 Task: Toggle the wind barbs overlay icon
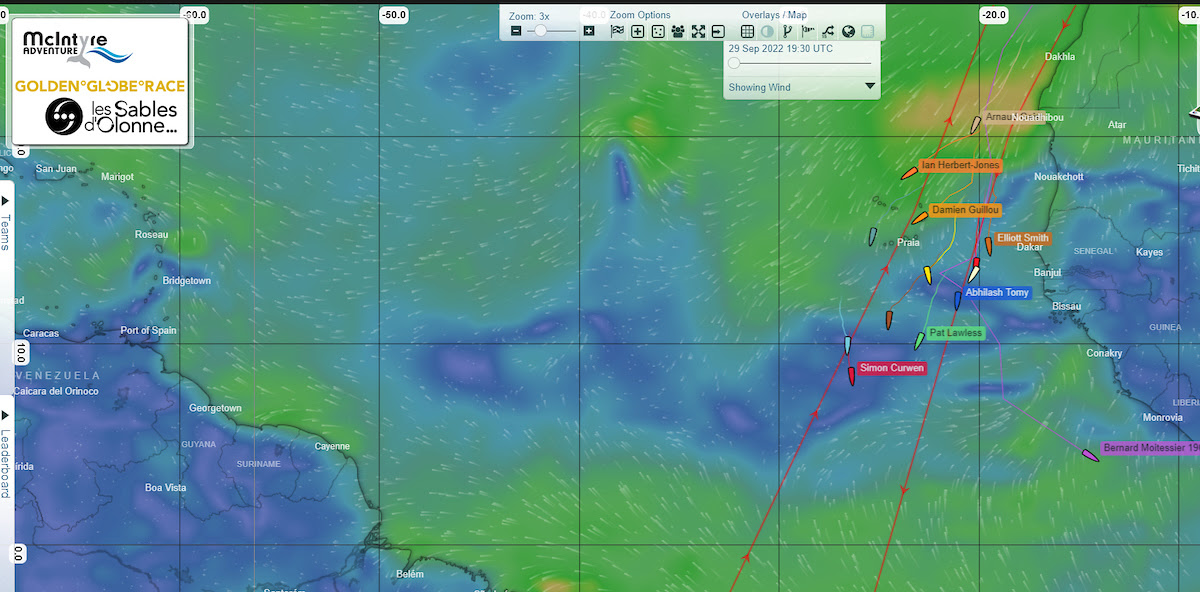pyautogui.click(x=805, y=31)
